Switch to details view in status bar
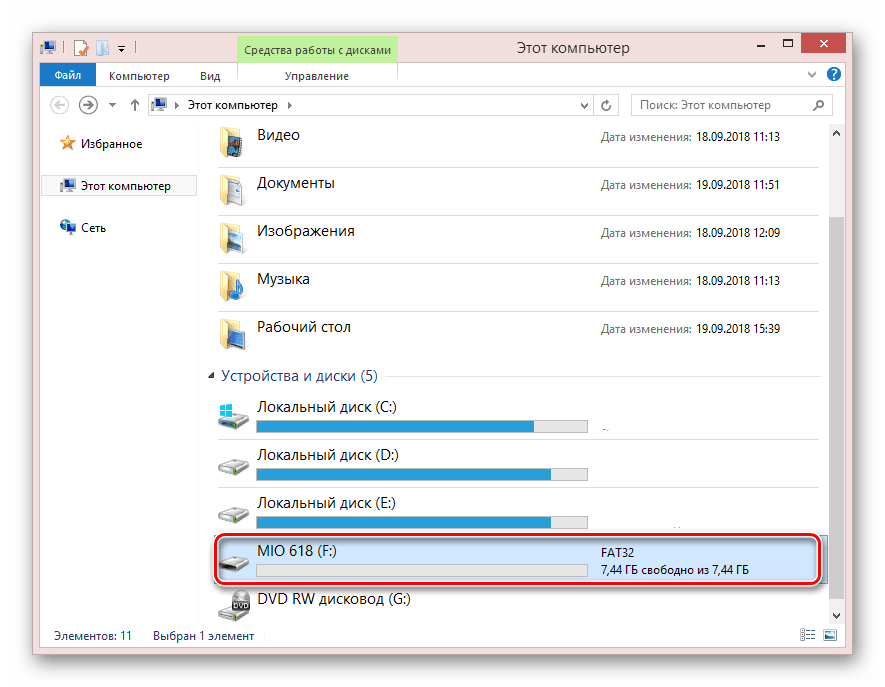Screen dimensions: 885x687 pos(808,635)
